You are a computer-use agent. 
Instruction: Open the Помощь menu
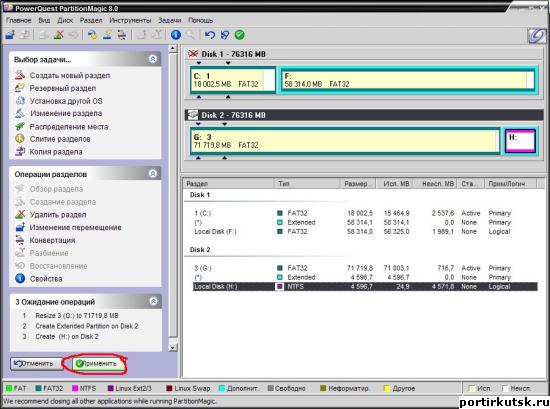pyautogui.click(x=200, y=20)
